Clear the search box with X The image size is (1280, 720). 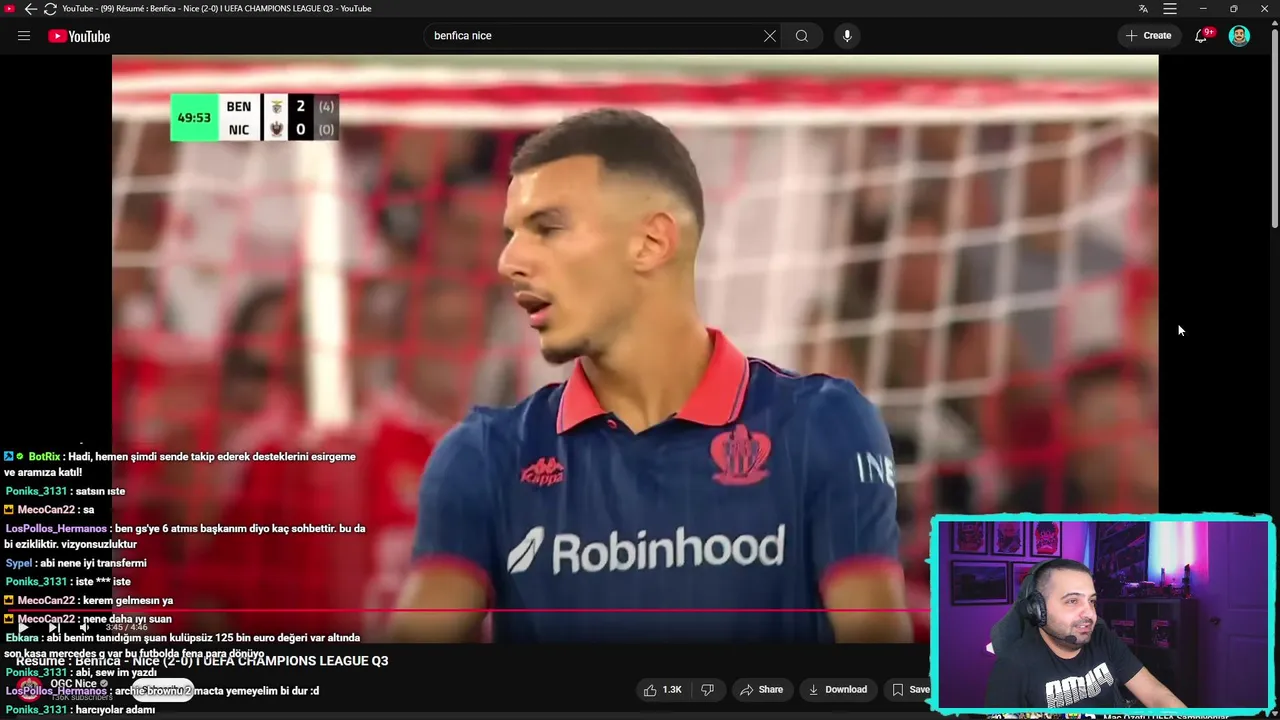pyautogui.click(x=770, y=36)
